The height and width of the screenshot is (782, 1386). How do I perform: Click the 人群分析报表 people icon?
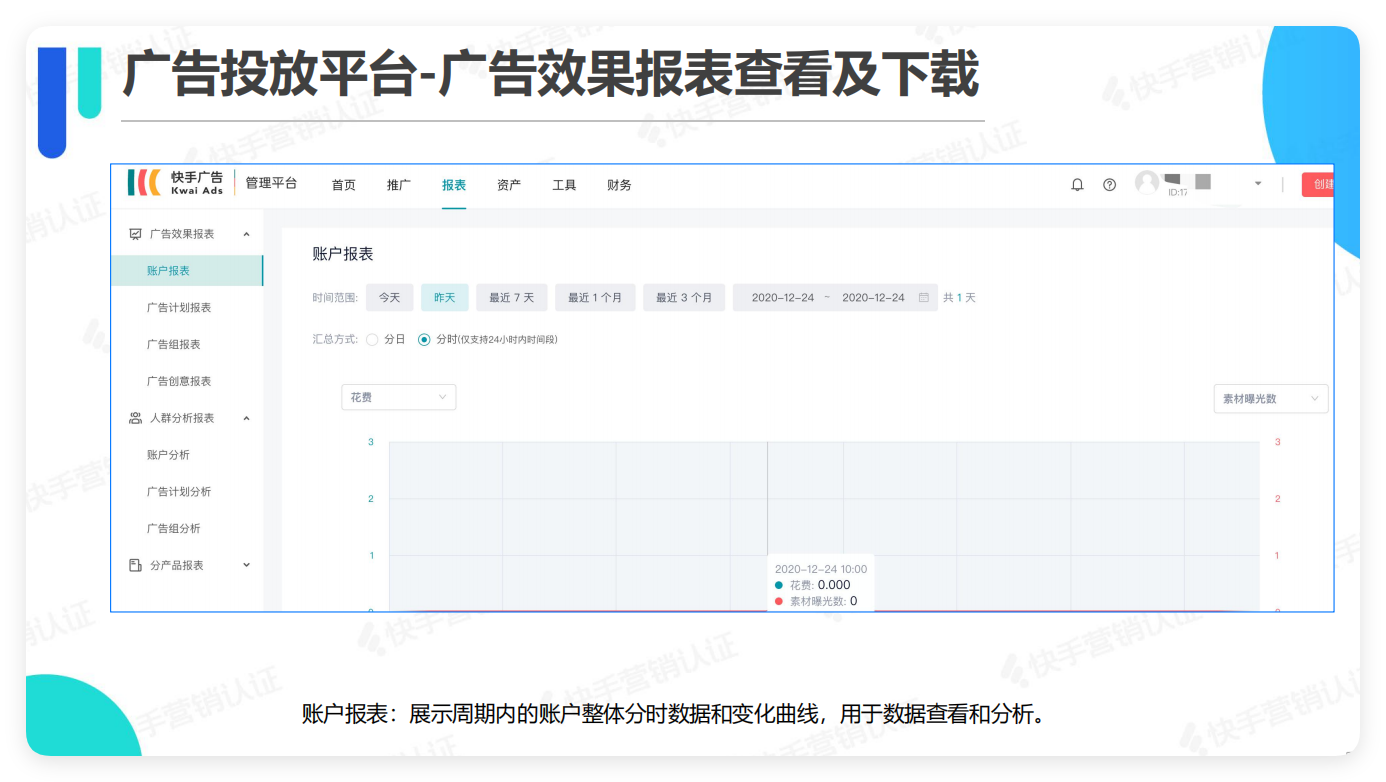pyautogui.click(x=135, y=418)
